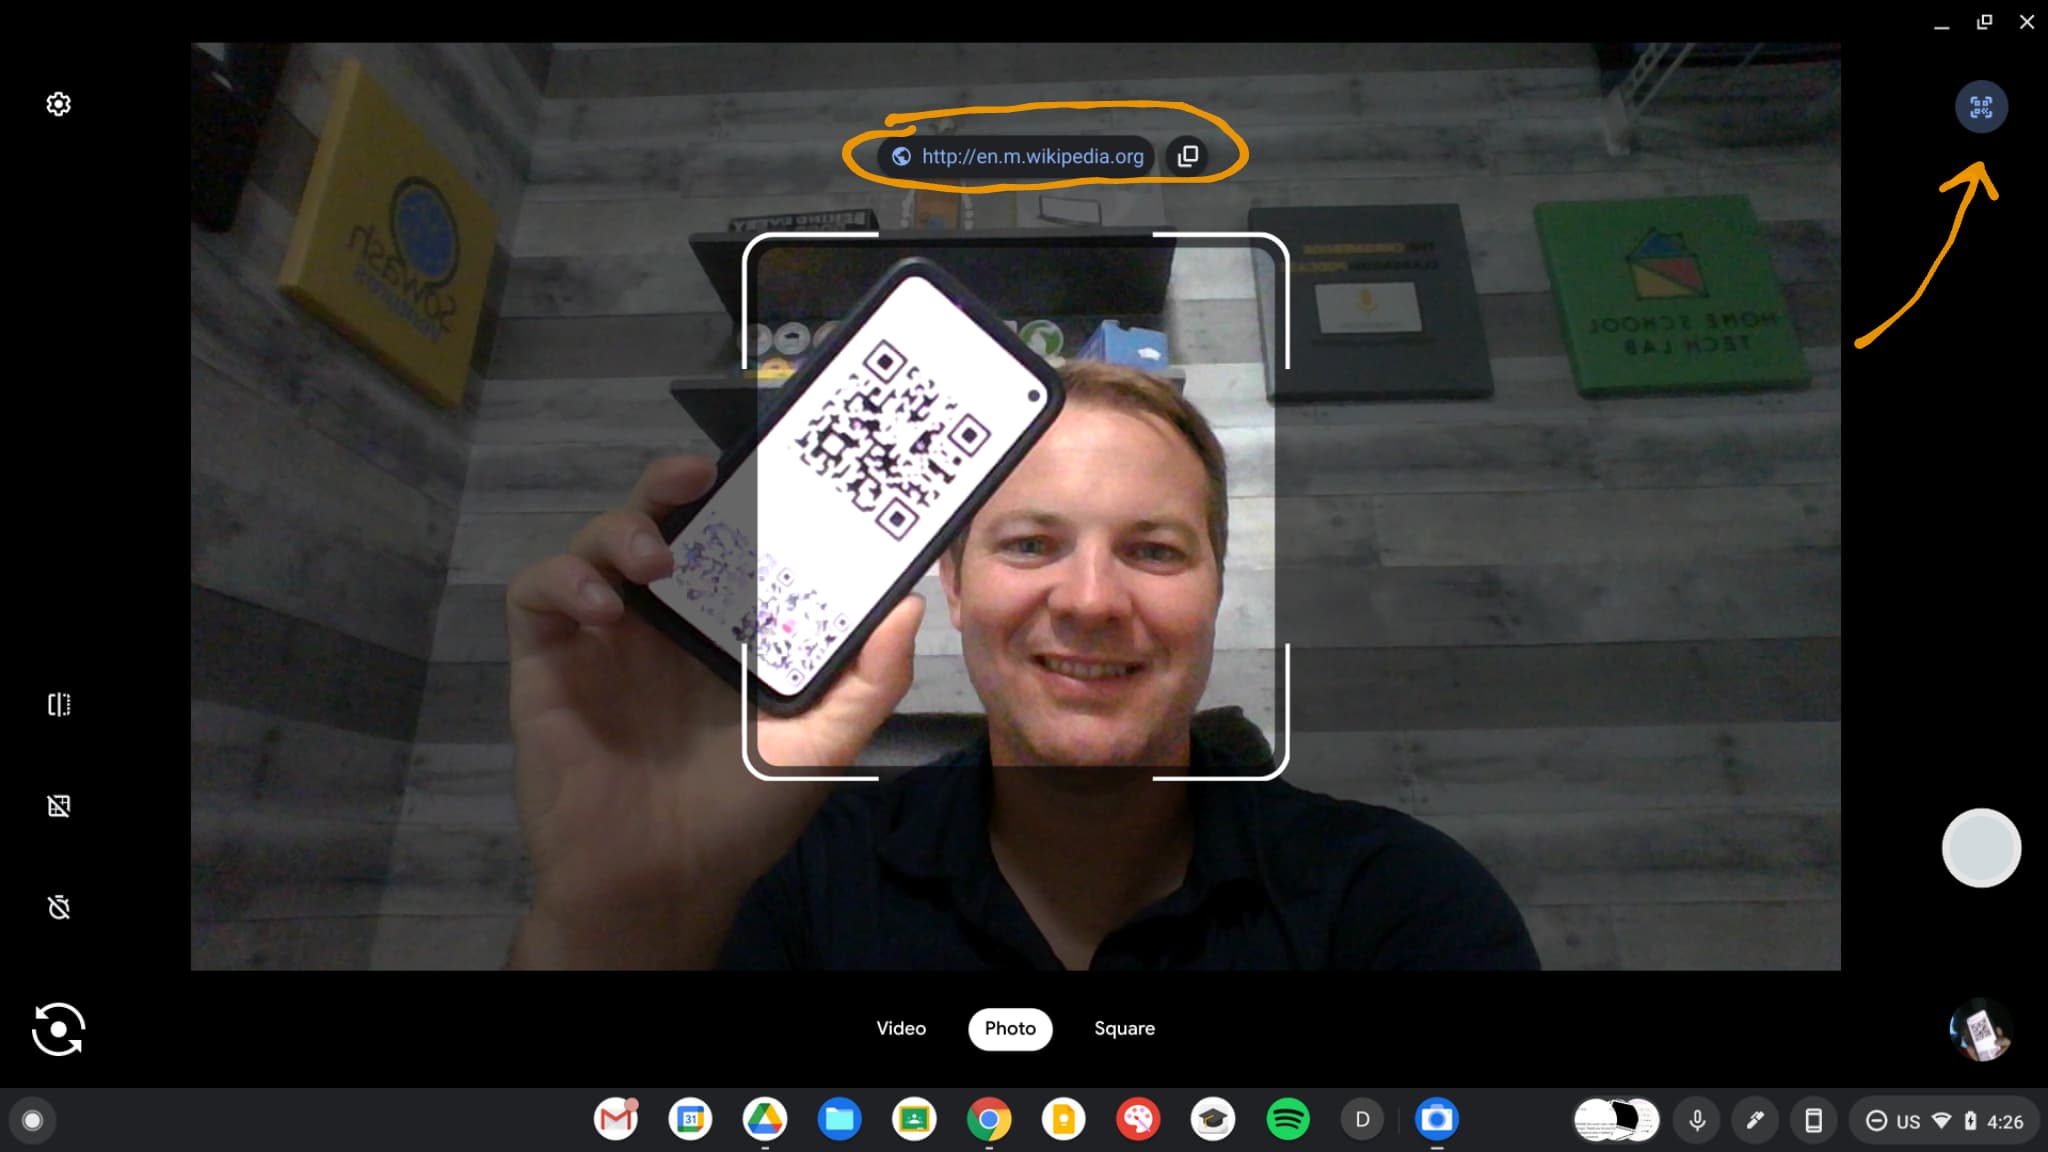Select the Camera app on shelf
This screenshot has width=2048, height=1152.
coord(1437,1119)
